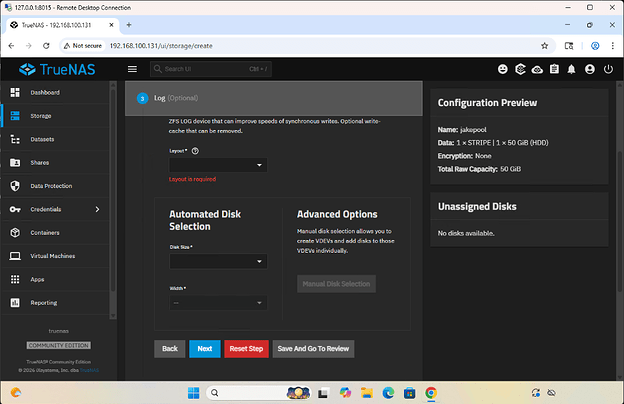Open the cloud connect status icon

(537, 70)
